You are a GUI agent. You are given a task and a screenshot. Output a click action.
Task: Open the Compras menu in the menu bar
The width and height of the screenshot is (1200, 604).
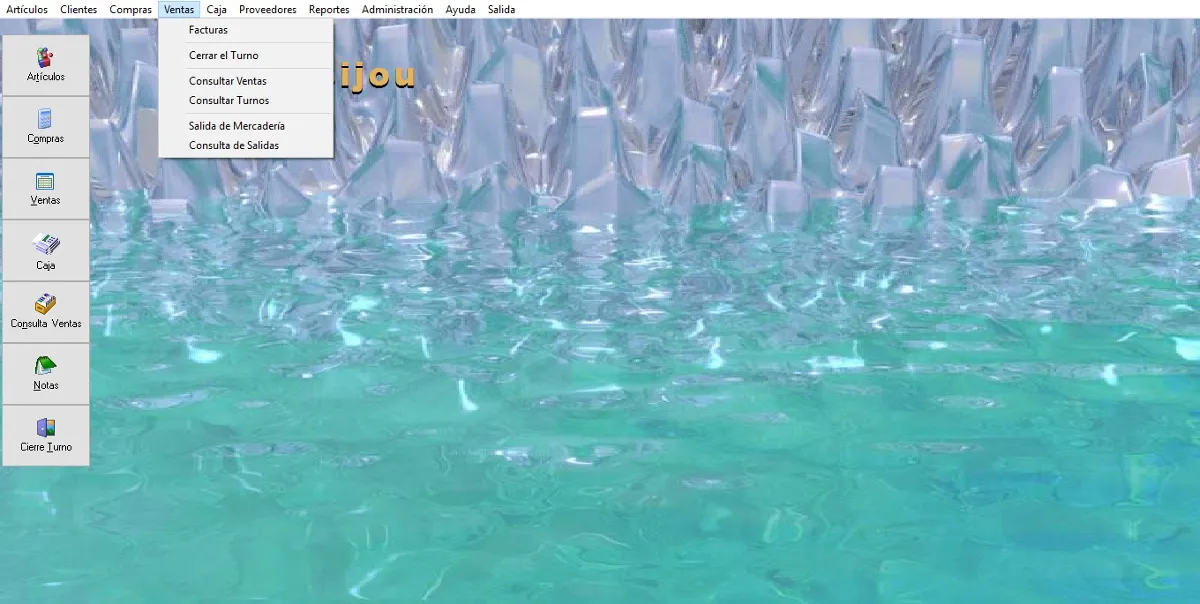[x=131, y=9]
